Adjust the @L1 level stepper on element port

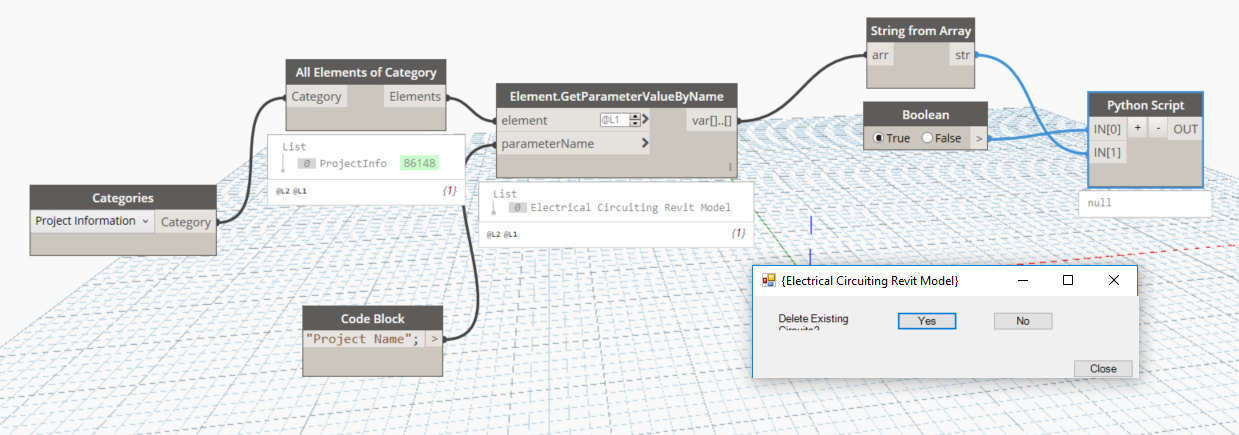coord(635,120)
